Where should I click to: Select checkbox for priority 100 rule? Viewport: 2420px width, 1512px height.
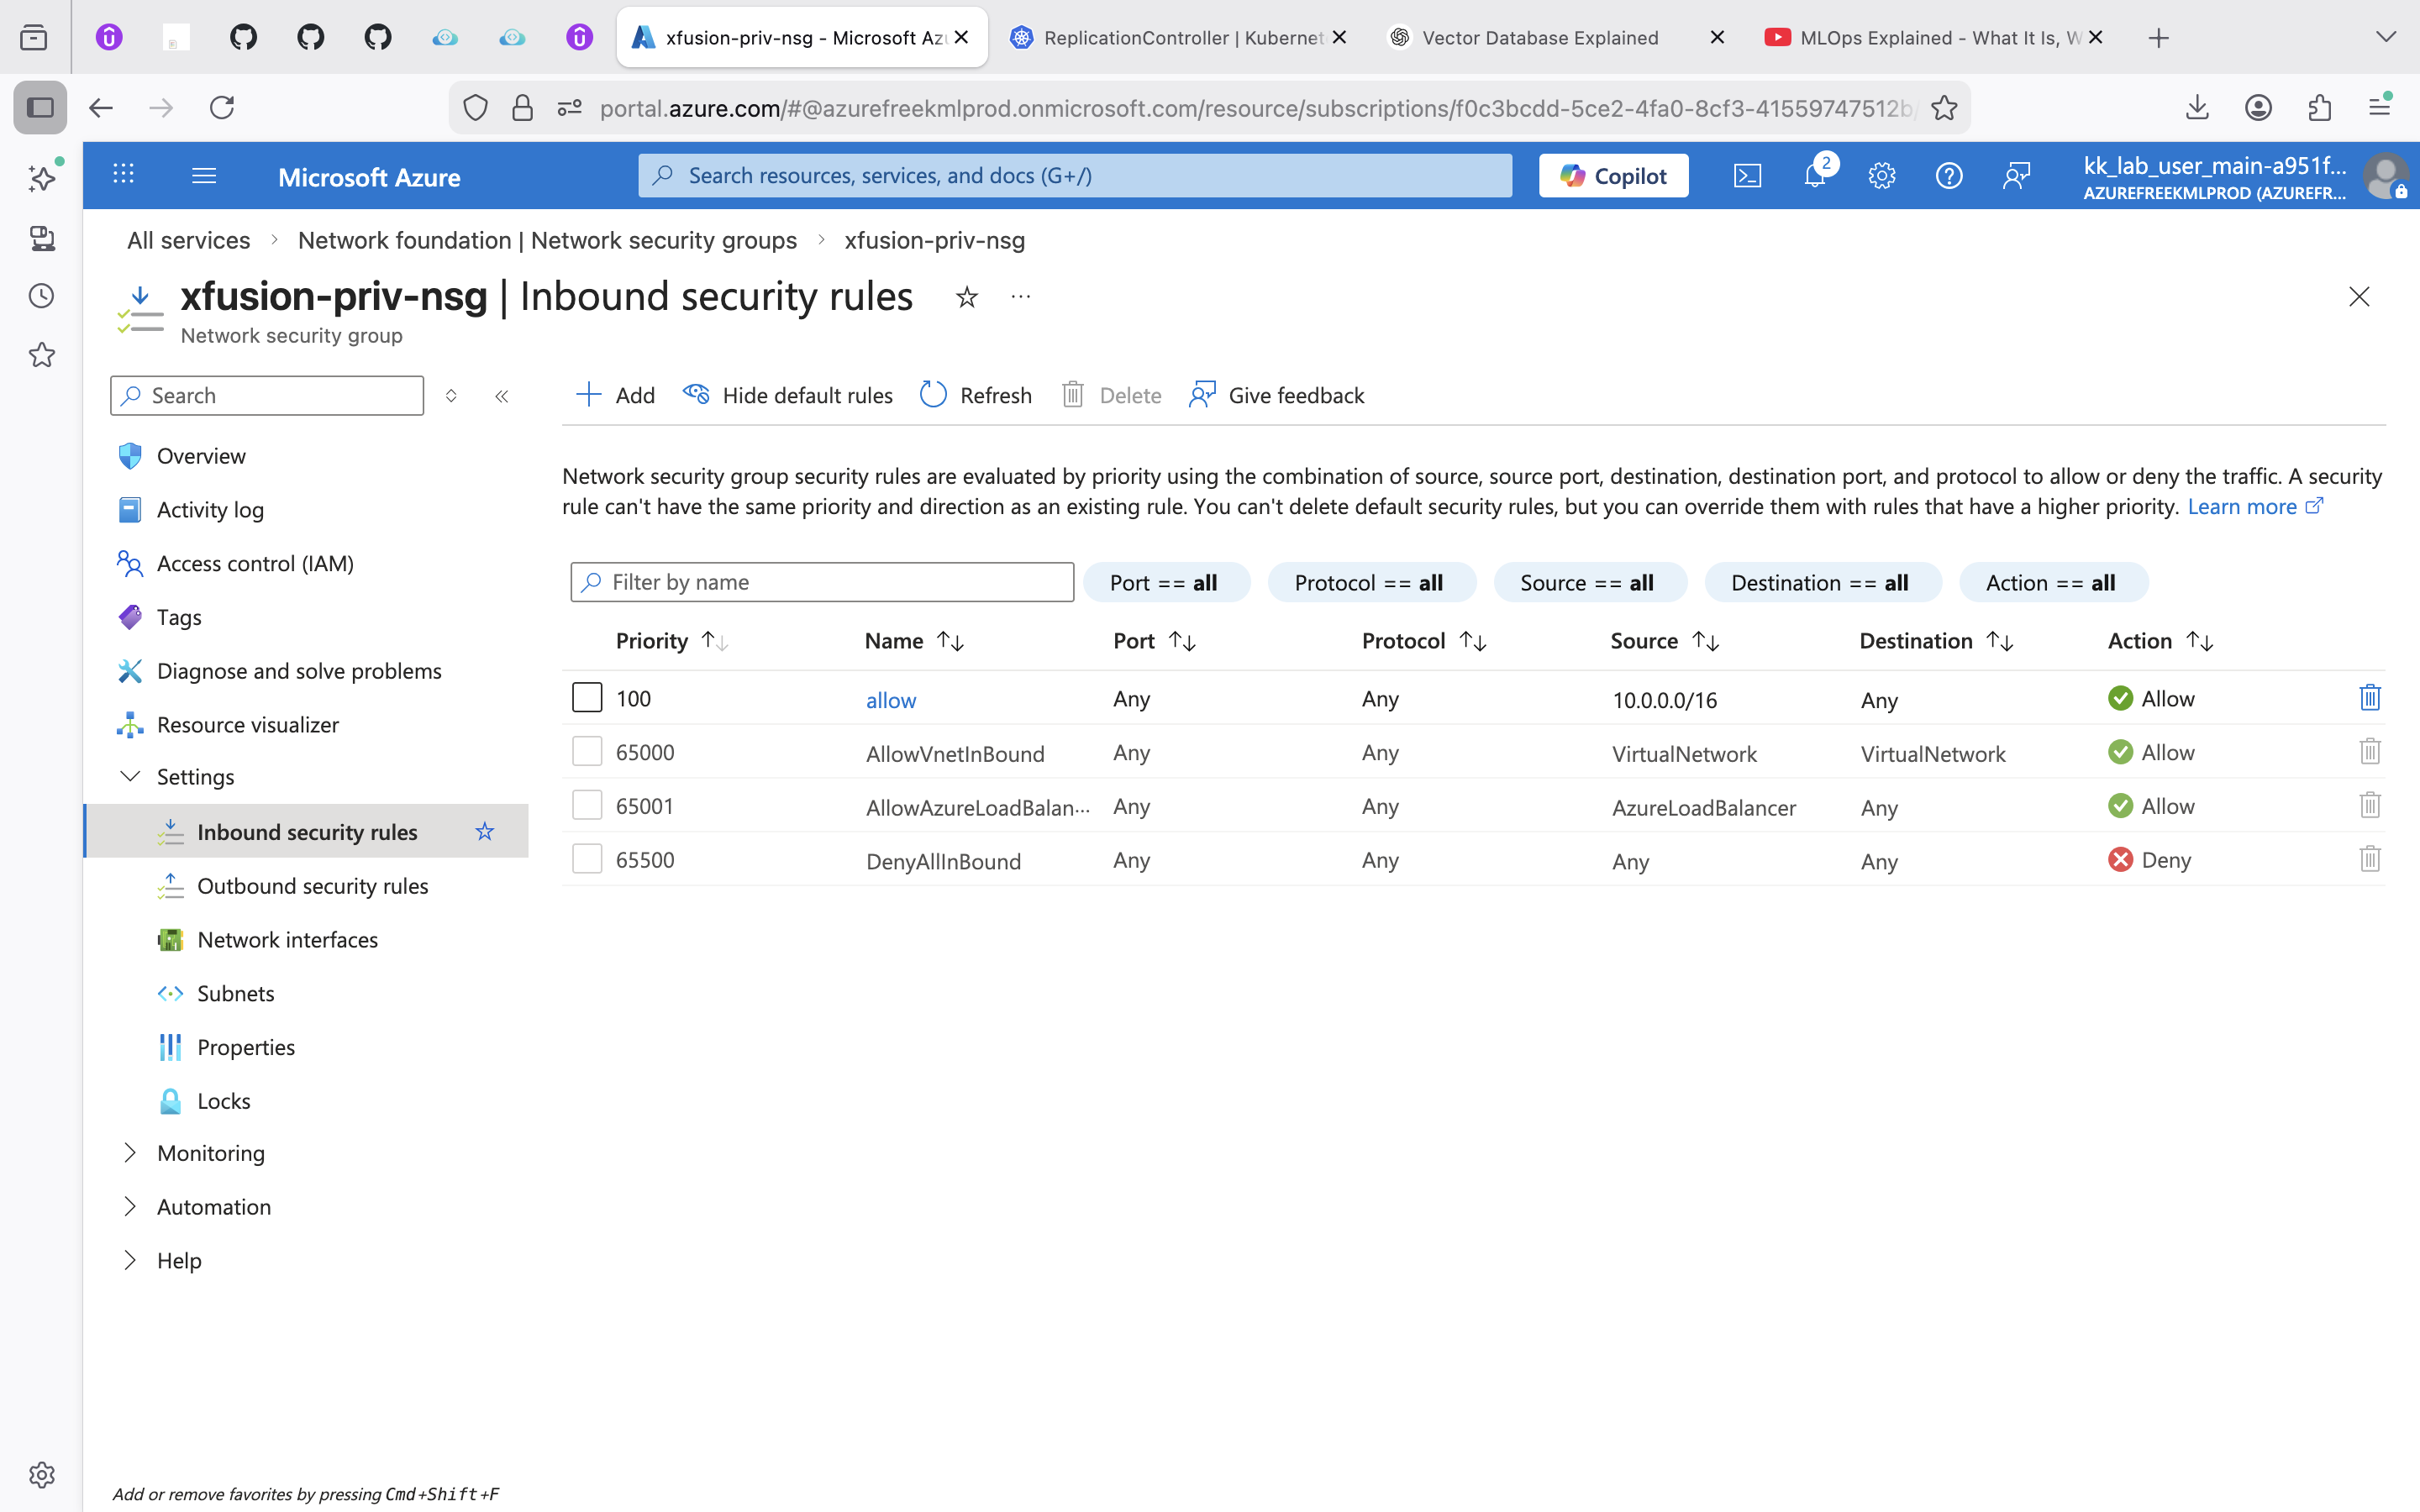587,698
